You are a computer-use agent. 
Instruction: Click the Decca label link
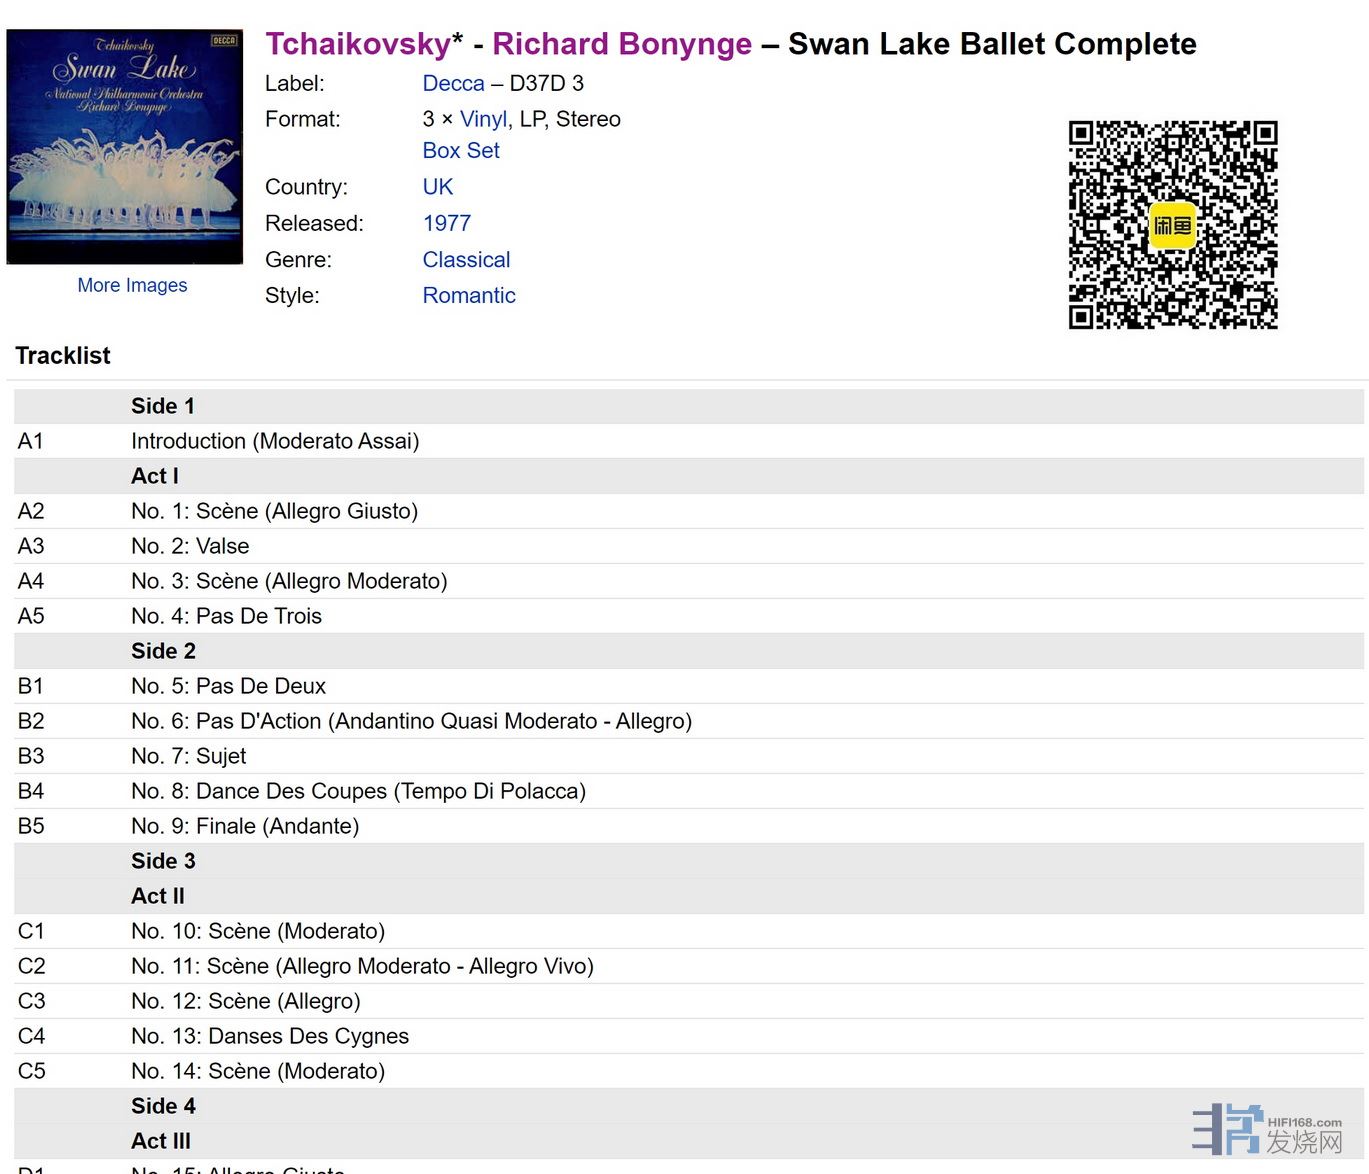tap(453, 83)
